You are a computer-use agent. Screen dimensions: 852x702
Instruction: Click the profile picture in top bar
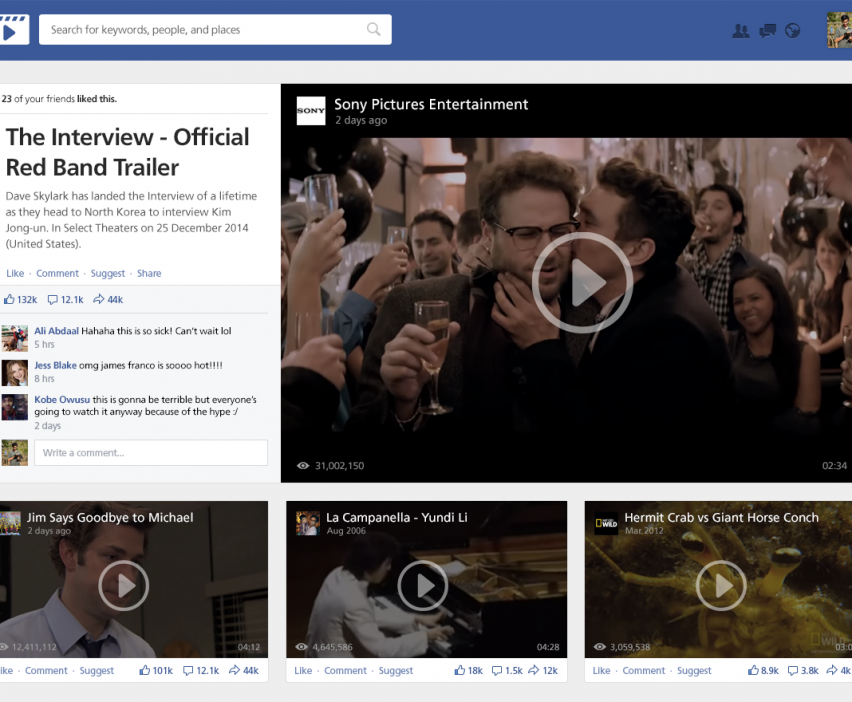(x=839, y=30)
